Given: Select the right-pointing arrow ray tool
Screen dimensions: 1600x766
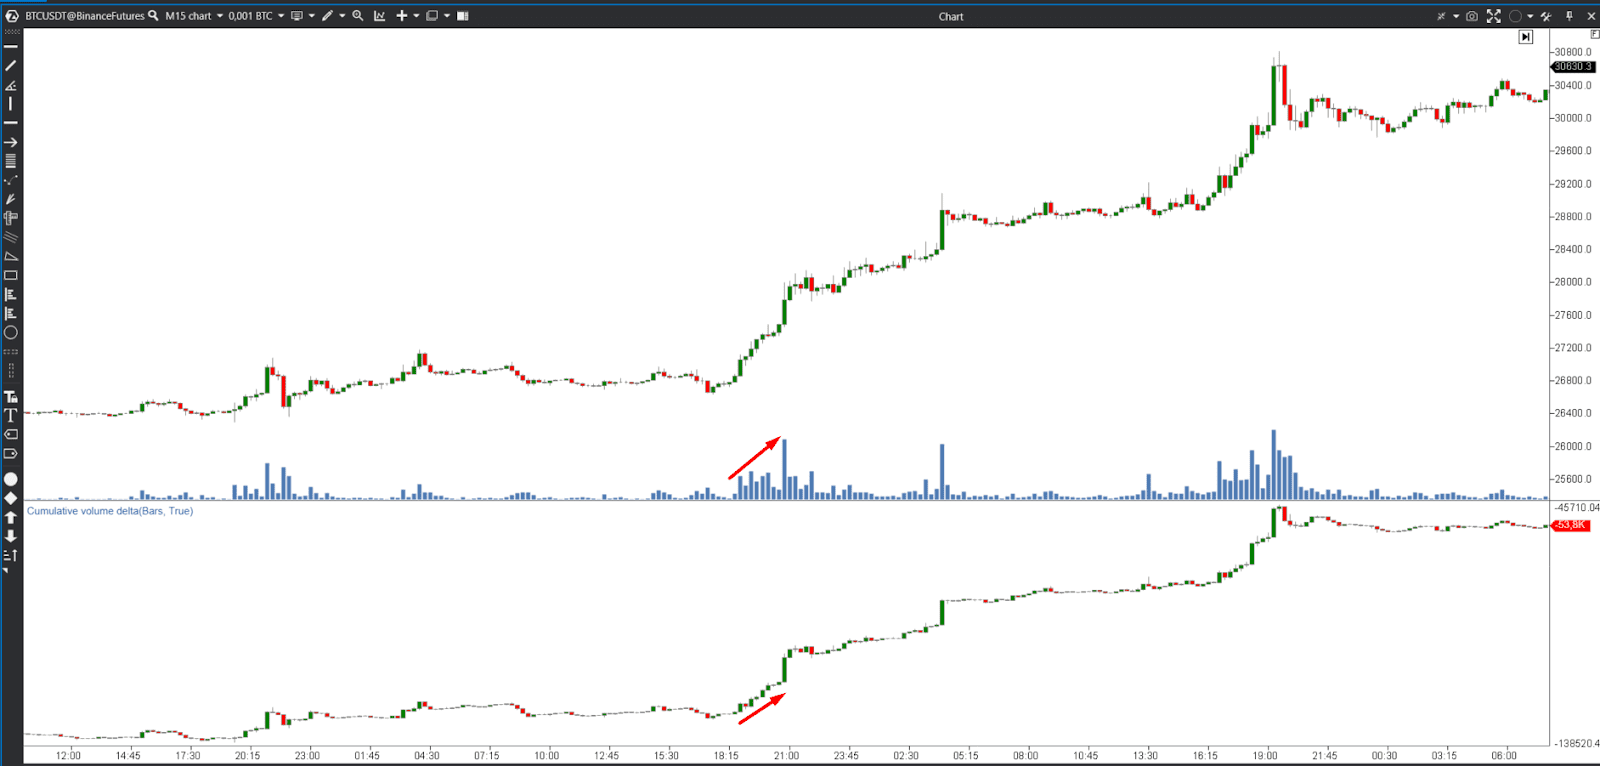Looking at the screenshot, I should click(11, 142).
